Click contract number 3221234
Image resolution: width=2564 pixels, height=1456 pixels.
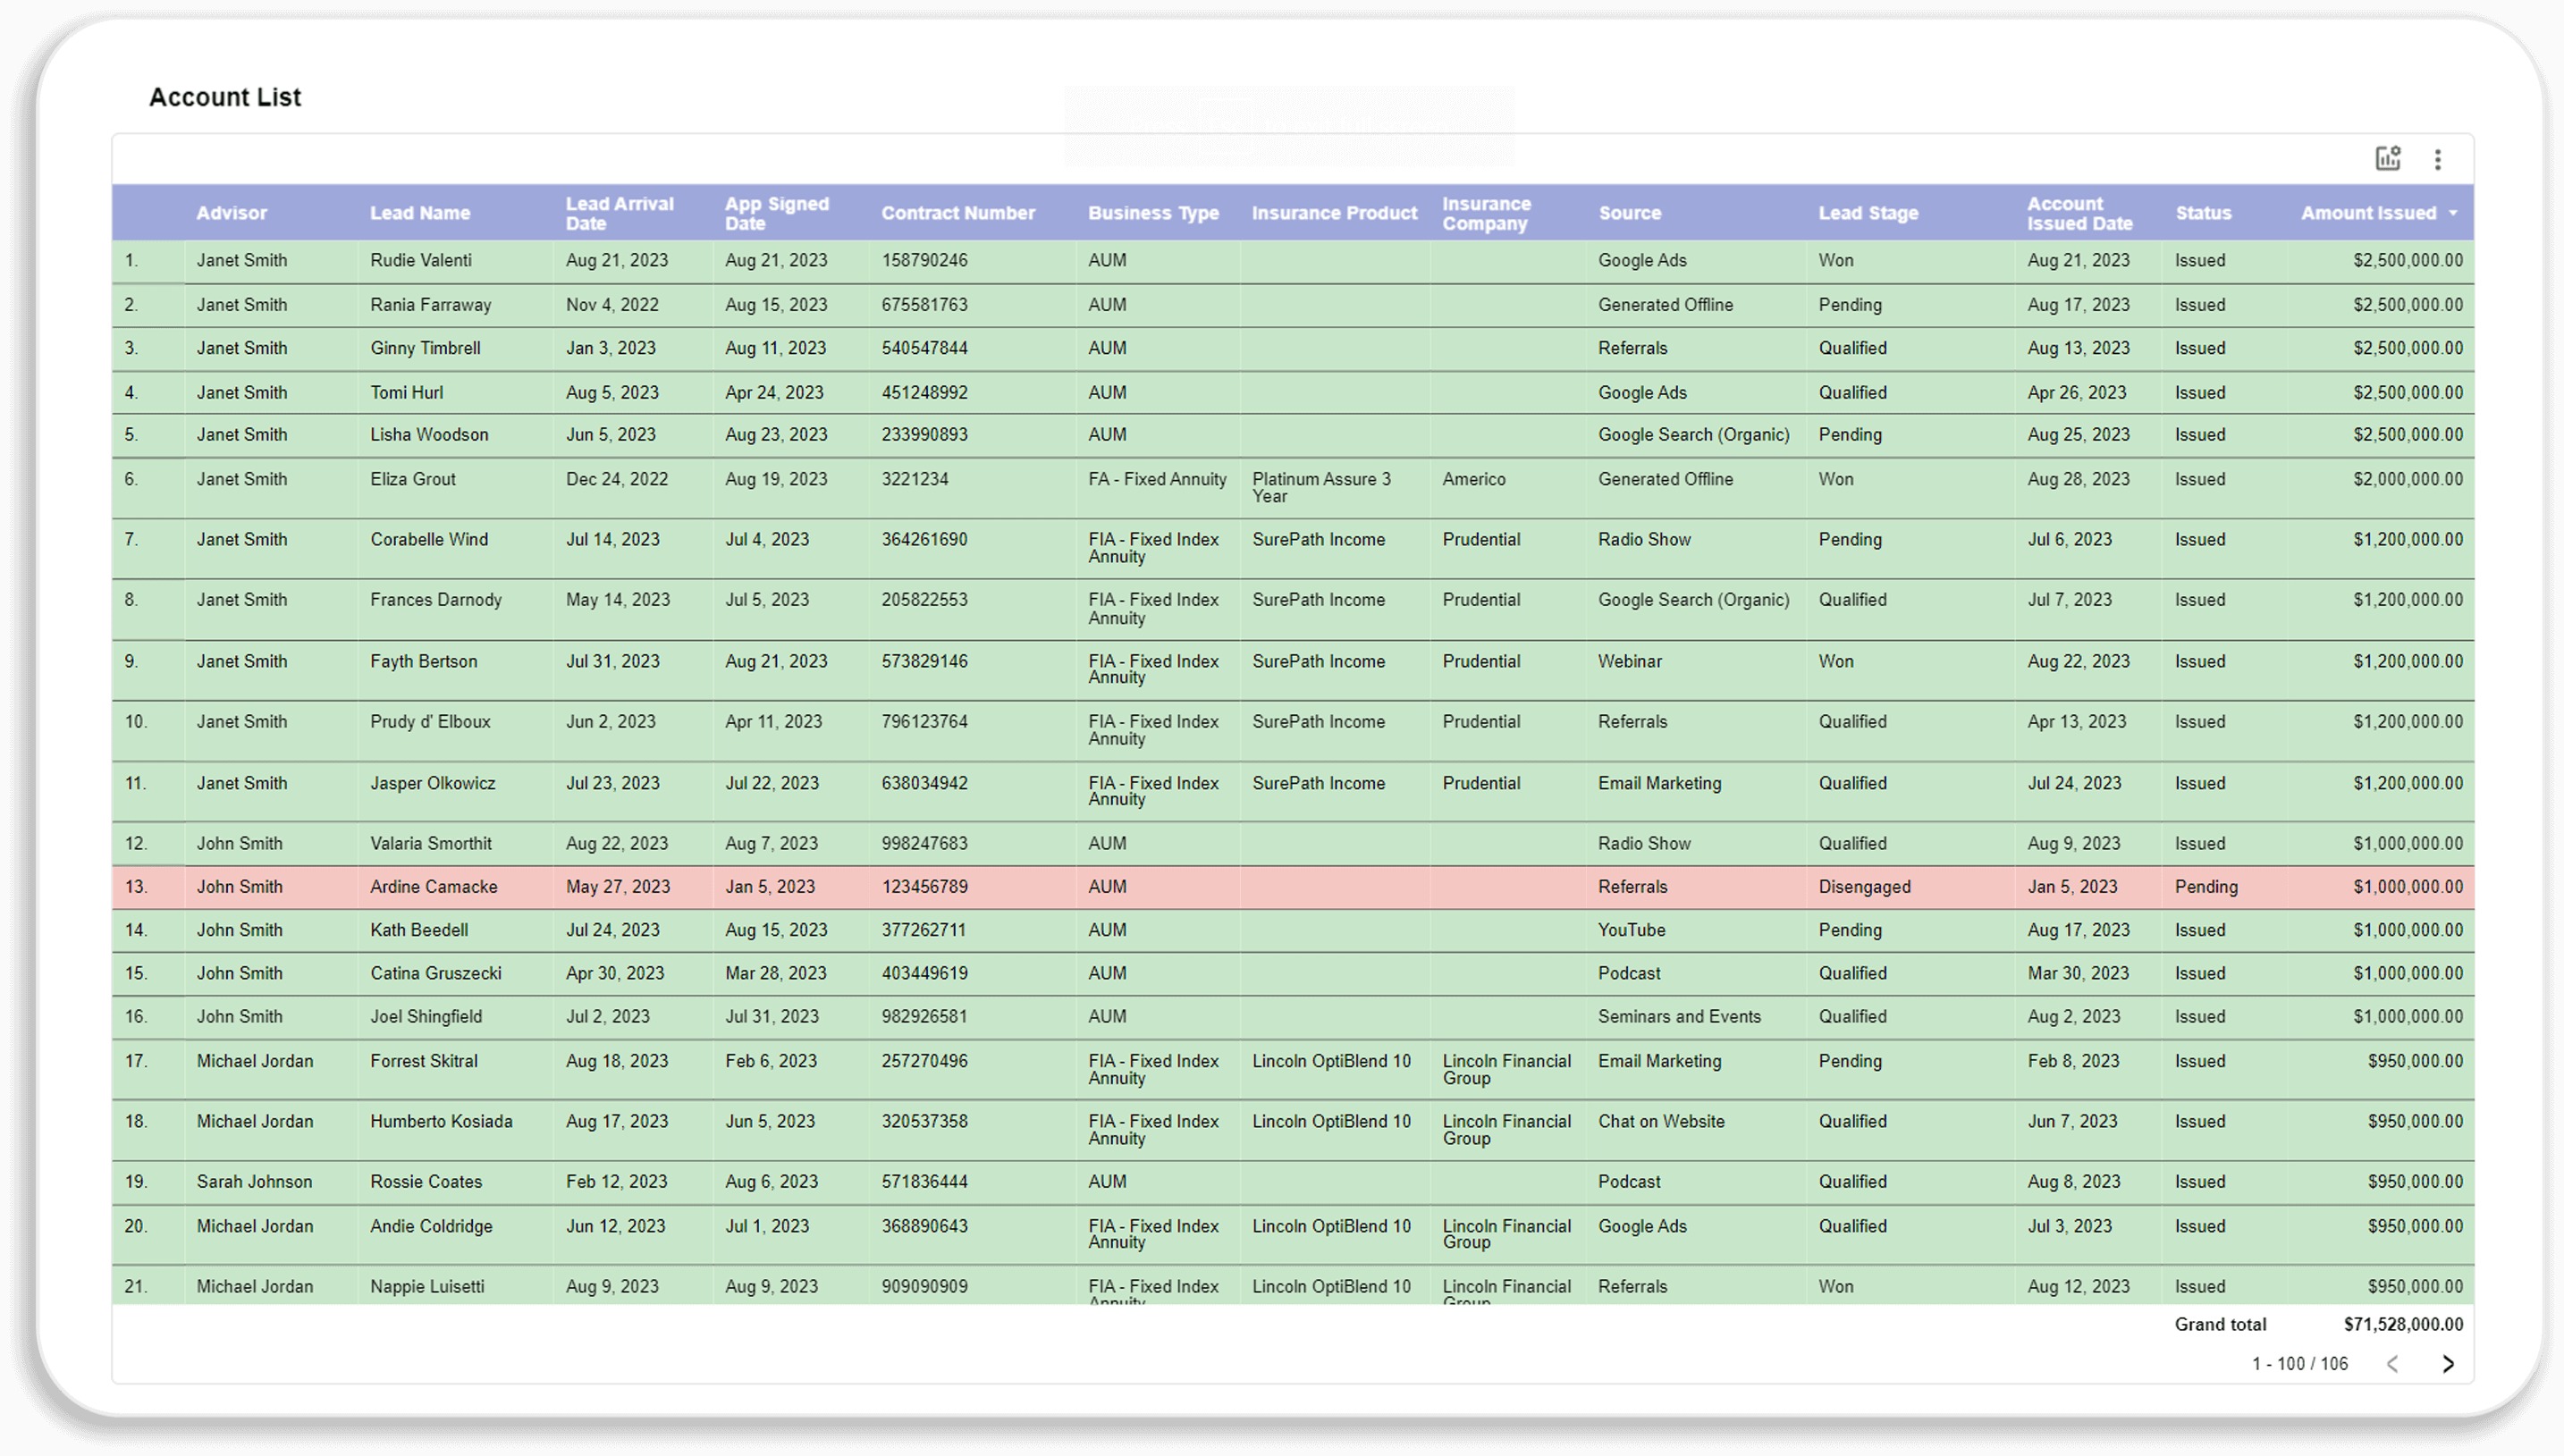coord(914,479)
